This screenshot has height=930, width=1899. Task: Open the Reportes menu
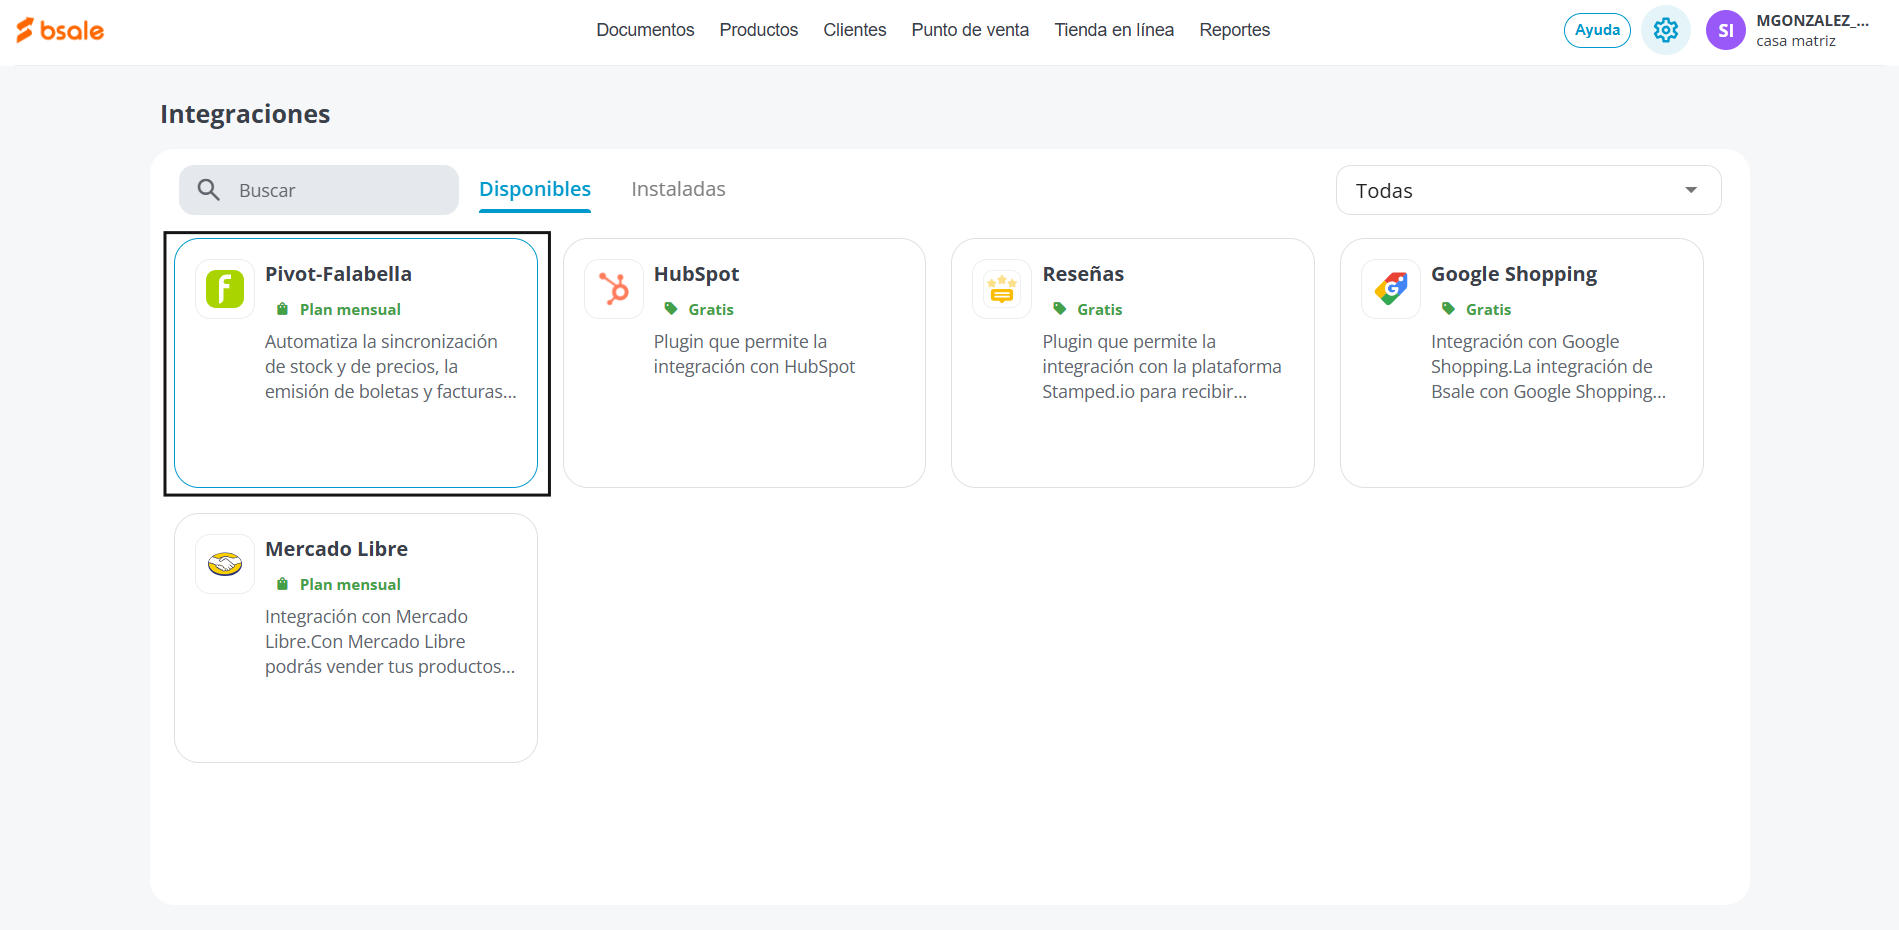tap(1235, 30)
